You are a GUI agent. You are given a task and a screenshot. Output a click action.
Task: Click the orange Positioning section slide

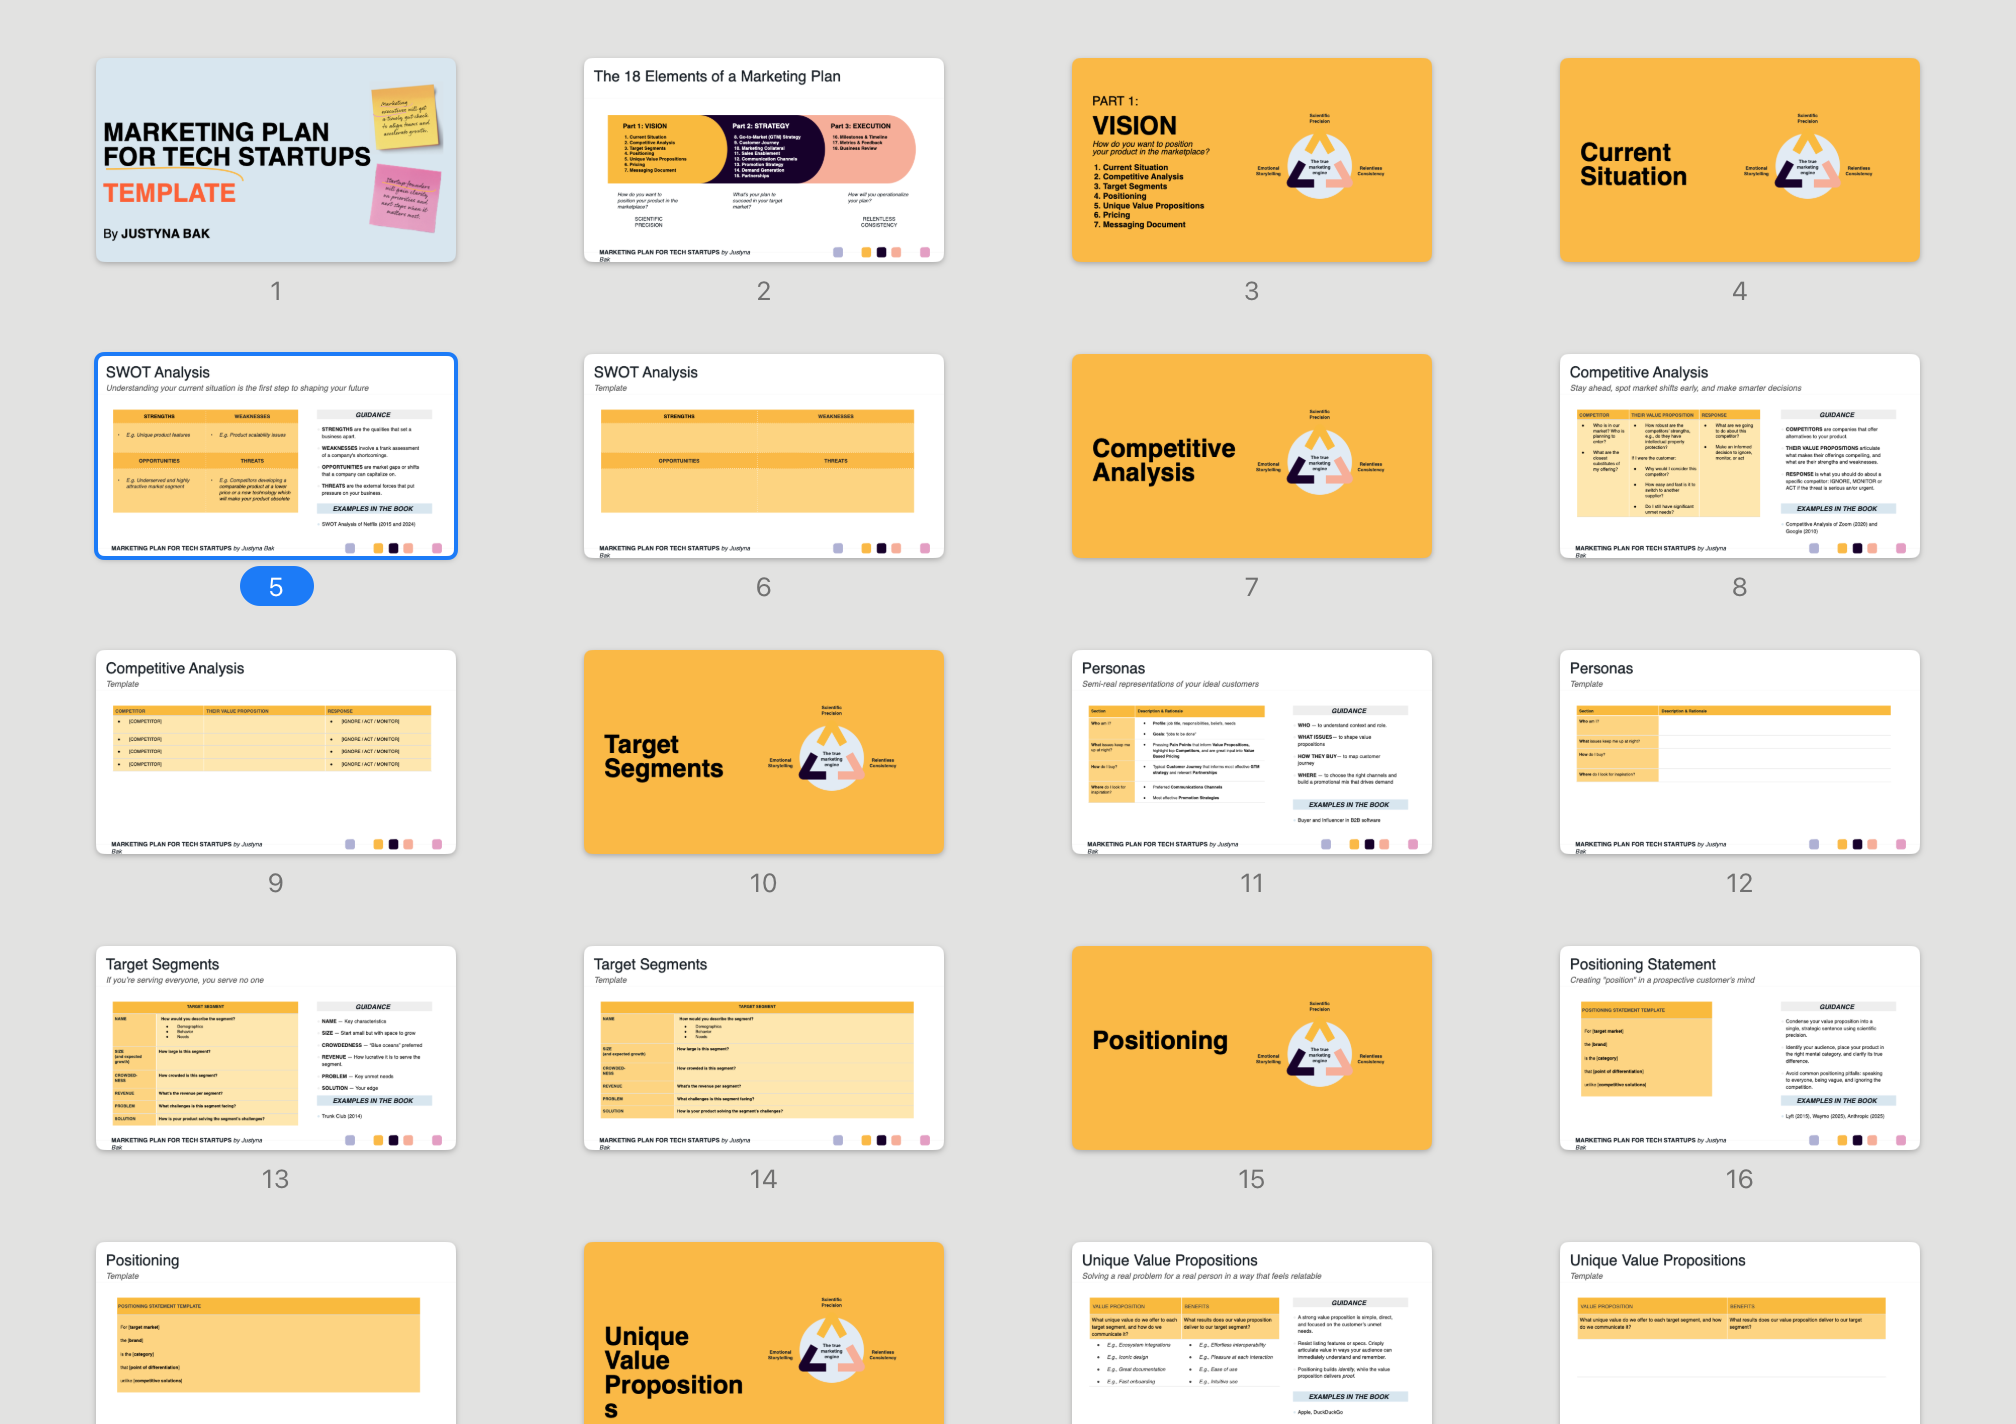point(1251,1048)
